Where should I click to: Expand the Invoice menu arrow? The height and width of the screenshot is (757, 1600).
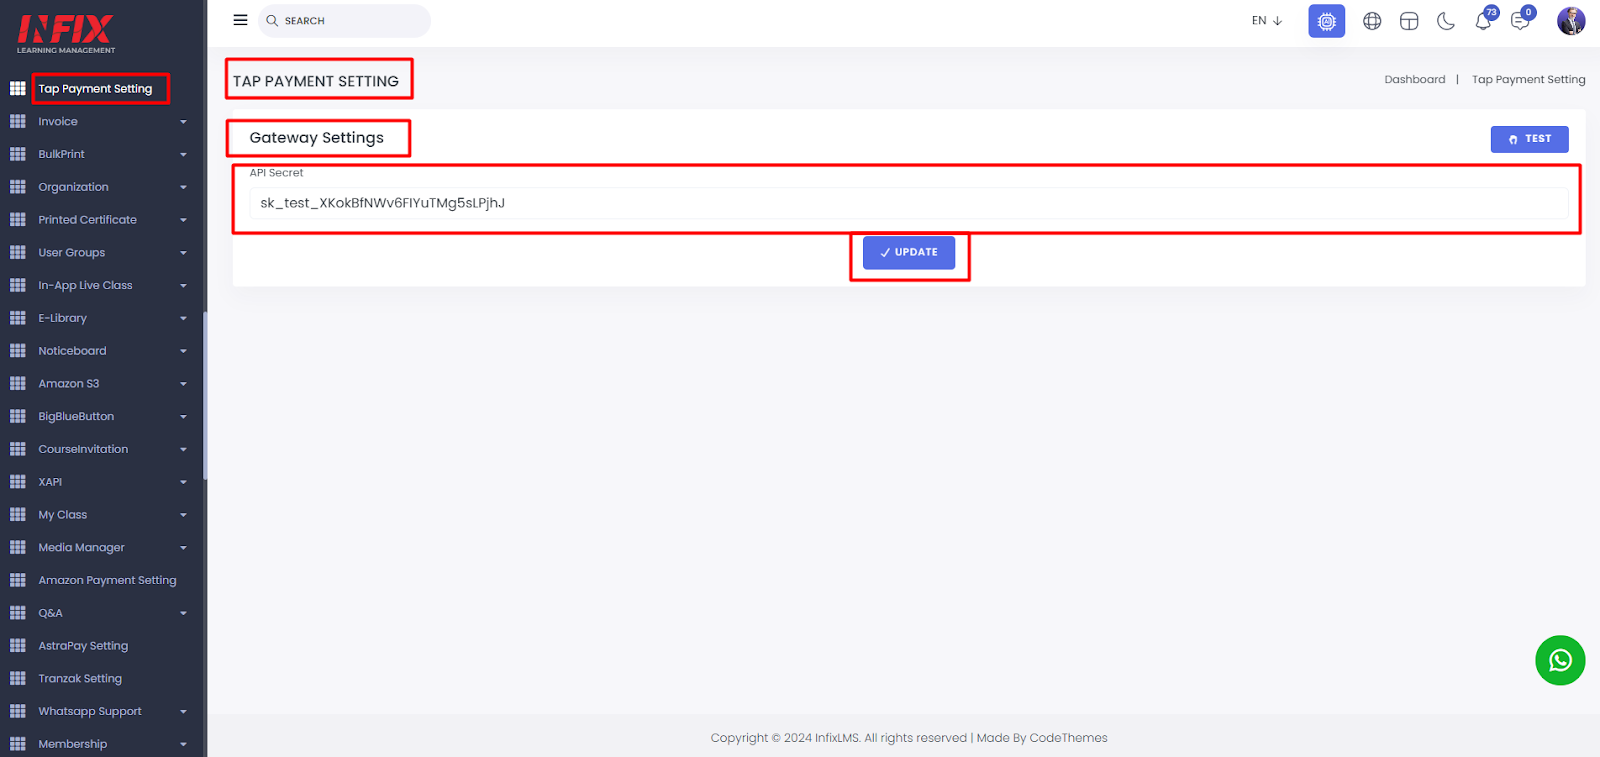pyautogui.click(x=183, y=122)
